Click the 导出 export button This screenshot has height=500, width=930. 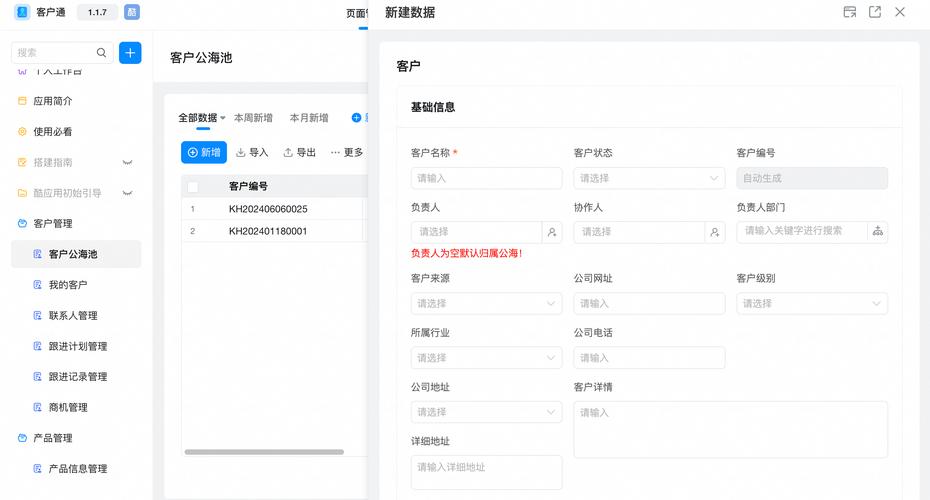(x=300, y=152)
